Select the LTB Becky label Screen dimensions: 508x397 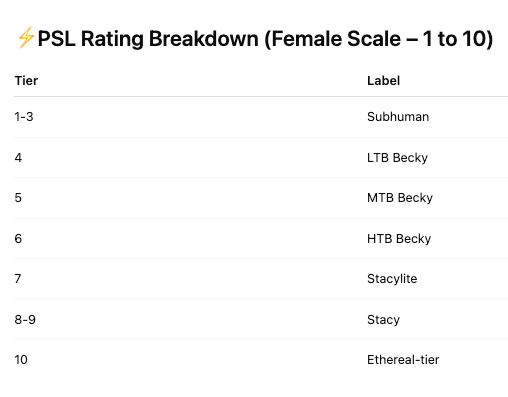tap(397, 158)
